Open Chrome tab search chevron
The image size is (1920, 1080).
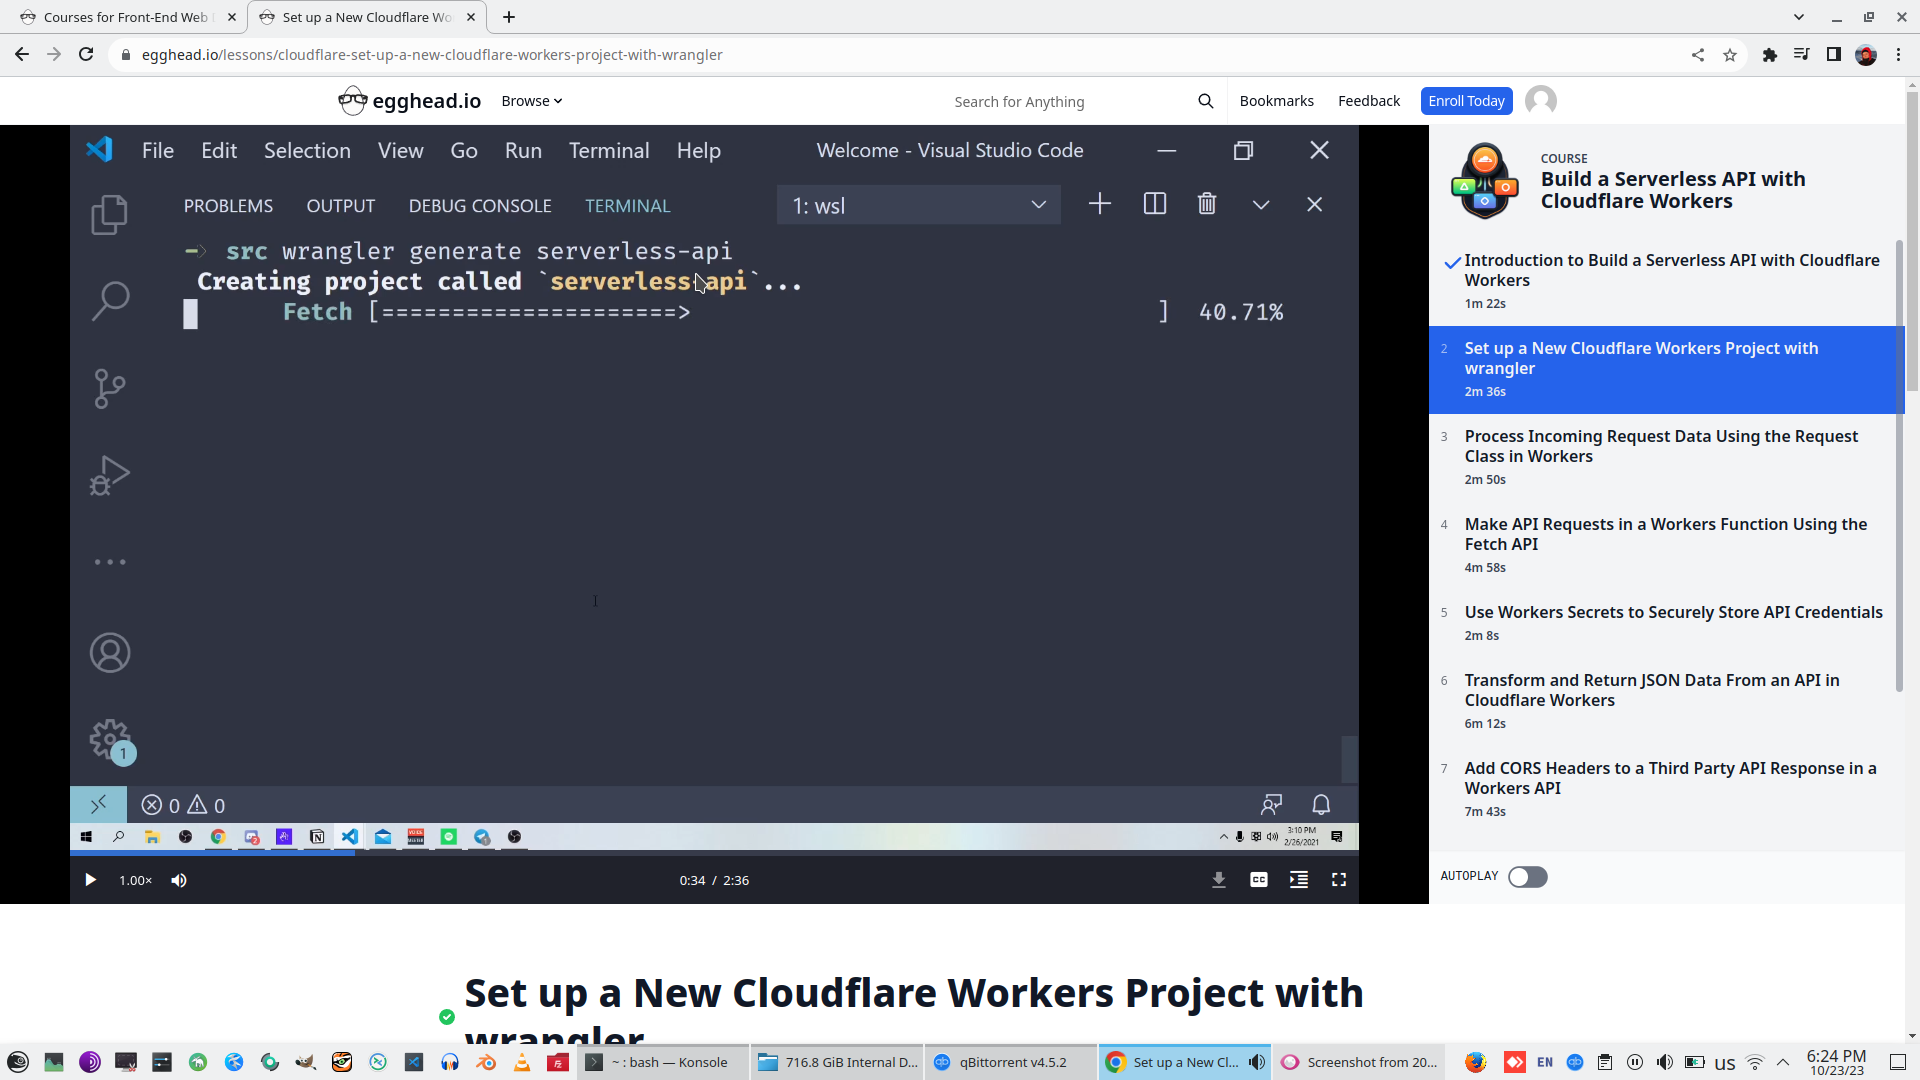1798,17
